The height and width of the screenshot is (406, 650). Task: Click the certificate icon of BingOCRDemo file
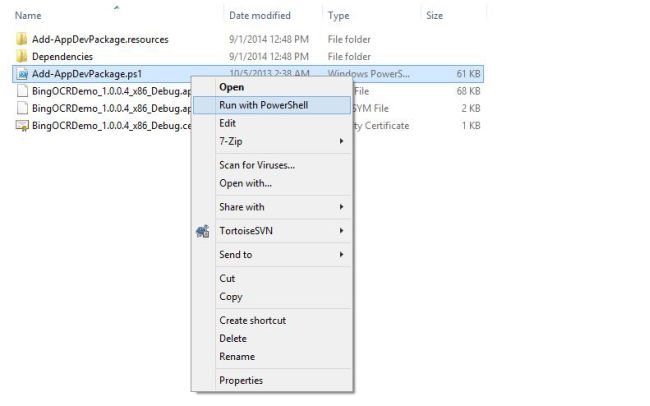[22, 125]
